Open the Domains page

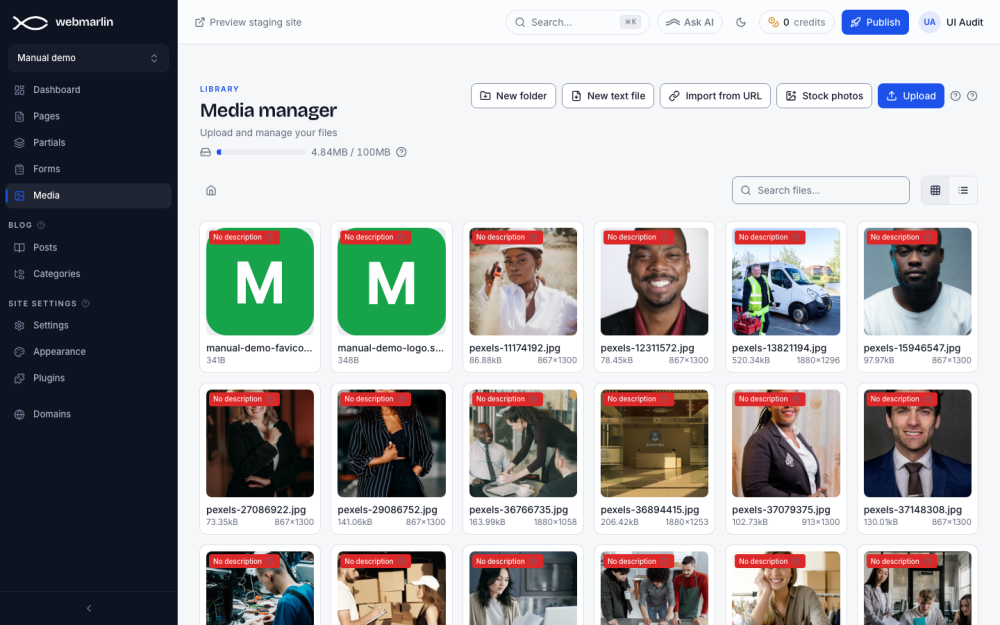(x=89, y=414)
